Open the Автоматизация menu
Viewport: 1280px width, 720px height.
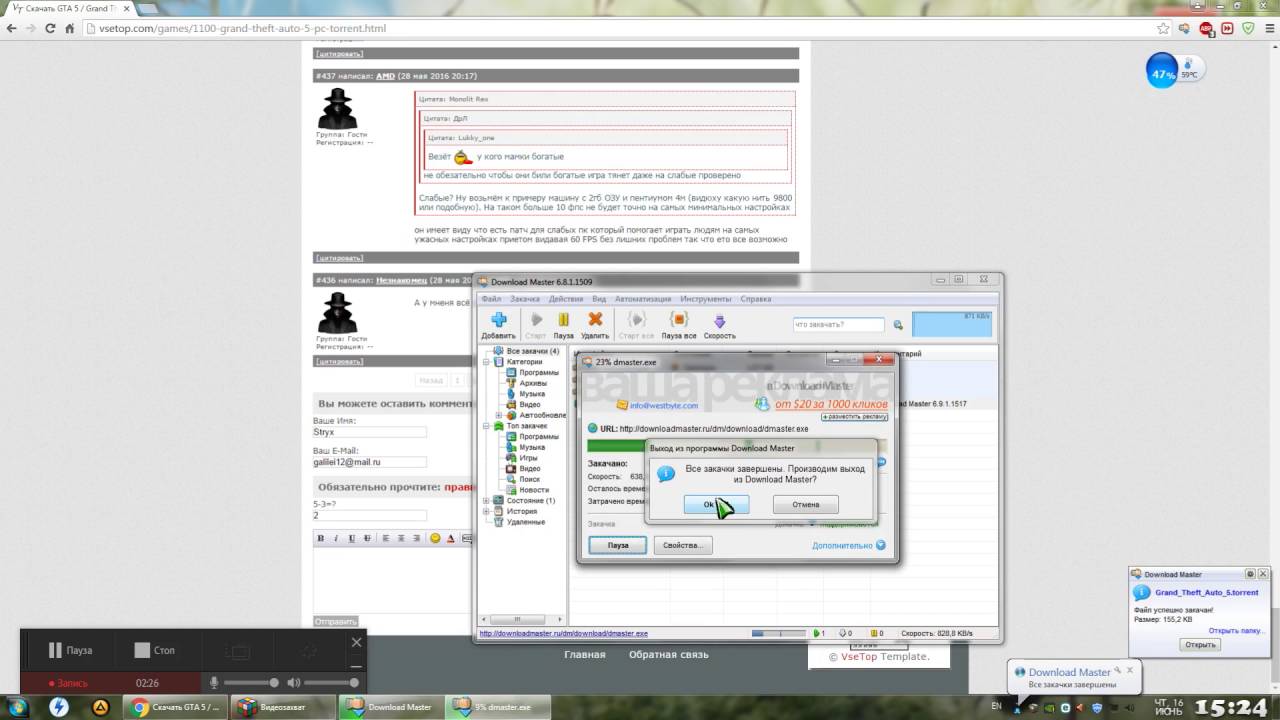[644, 299]
